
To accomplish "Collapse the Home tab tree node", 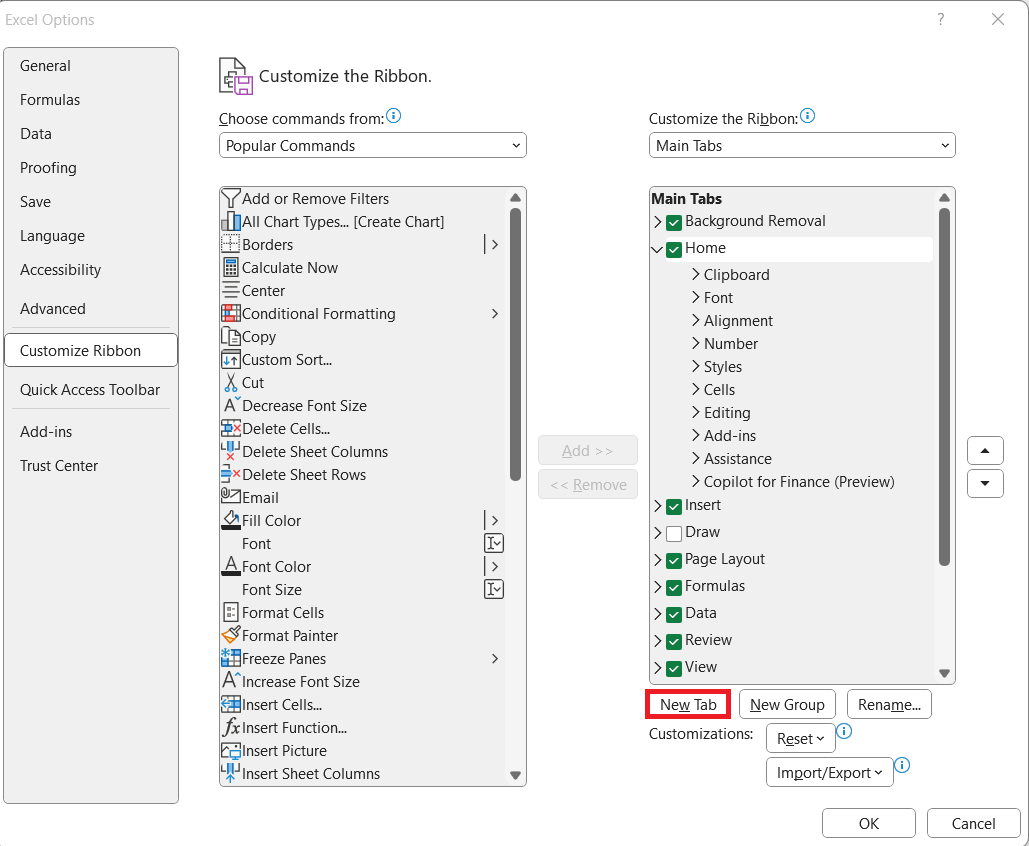I will pyautogui.click(x=657, y=249).
